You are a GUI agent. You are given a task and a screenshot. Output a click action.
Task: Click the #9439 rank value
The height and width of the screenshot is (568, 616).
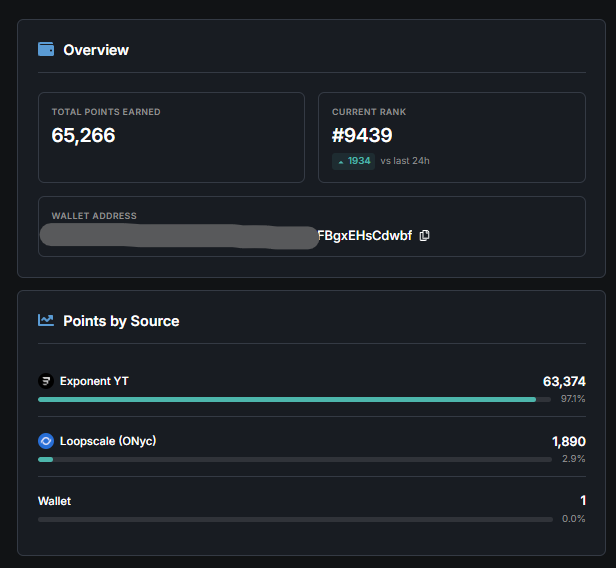[362, 135]
